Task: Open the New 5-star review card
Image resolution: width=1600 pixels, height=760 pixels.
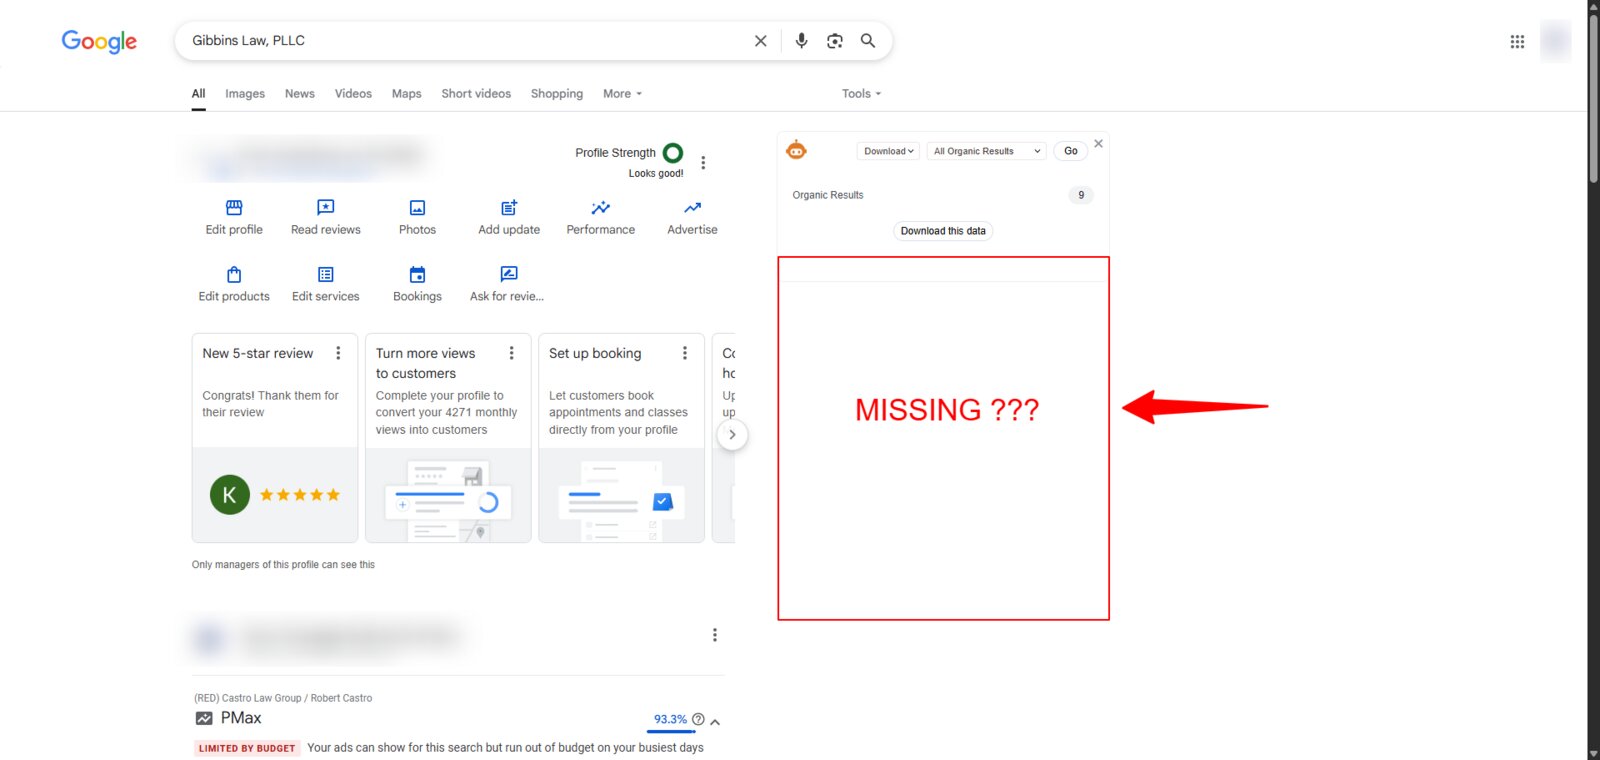Action: (275, 438)
